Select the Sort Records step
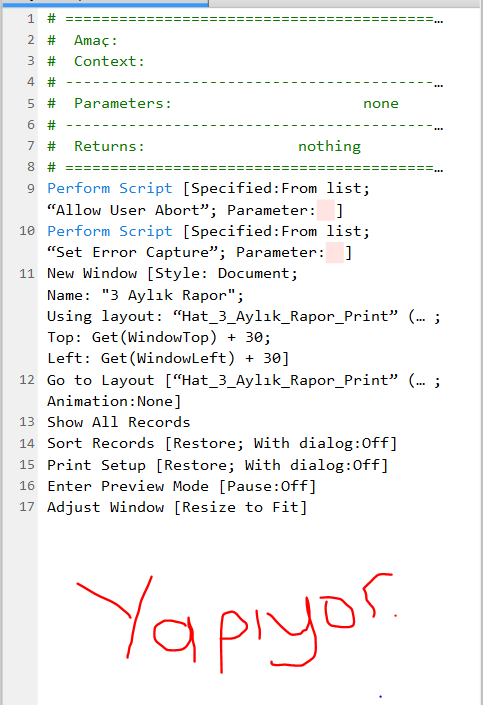The height and width of the screenshot is (705, 483). (x=222, y=443)
